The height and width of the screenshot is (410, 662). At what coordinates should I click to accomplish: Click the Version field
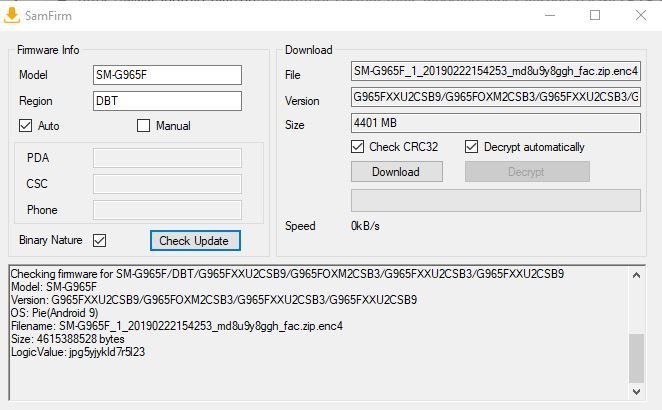click(496, 97)
